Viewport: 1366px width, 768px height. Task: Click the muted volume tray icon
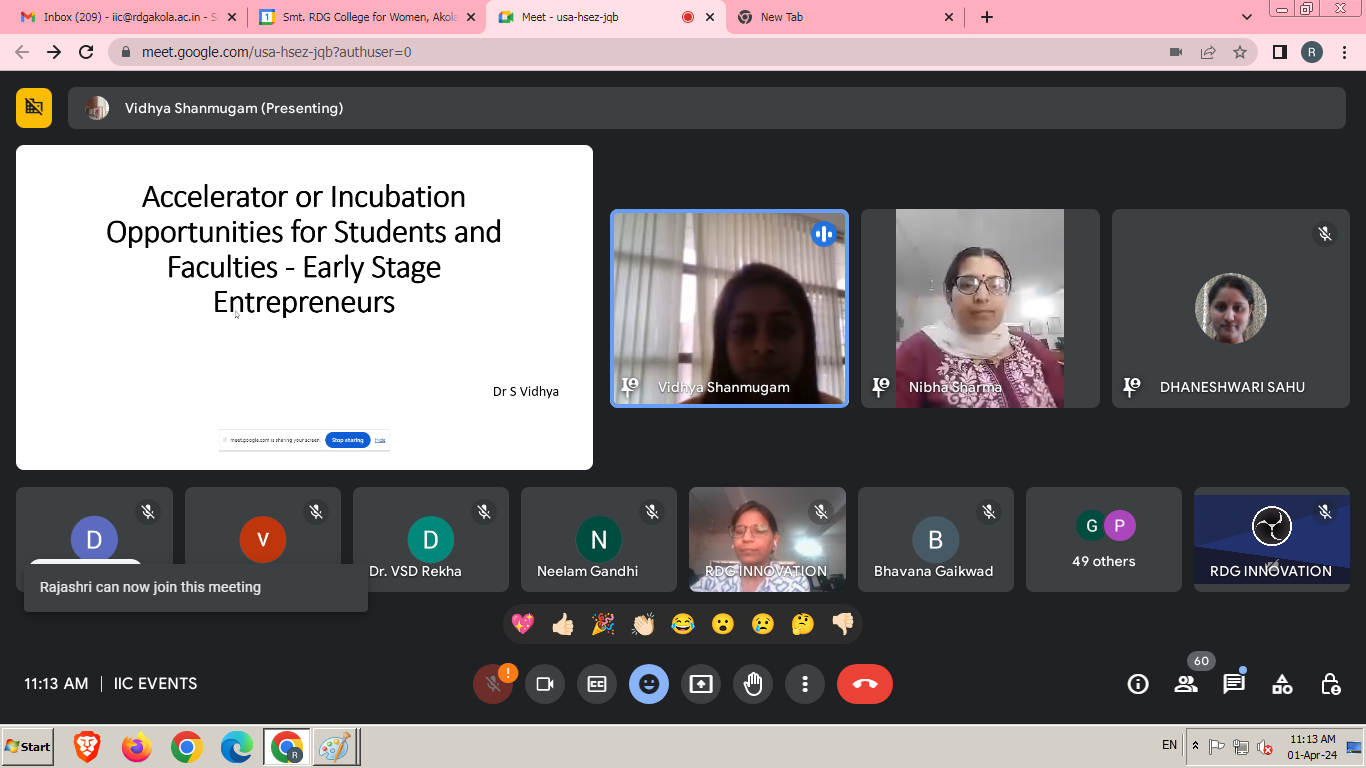coord(1264,747)
